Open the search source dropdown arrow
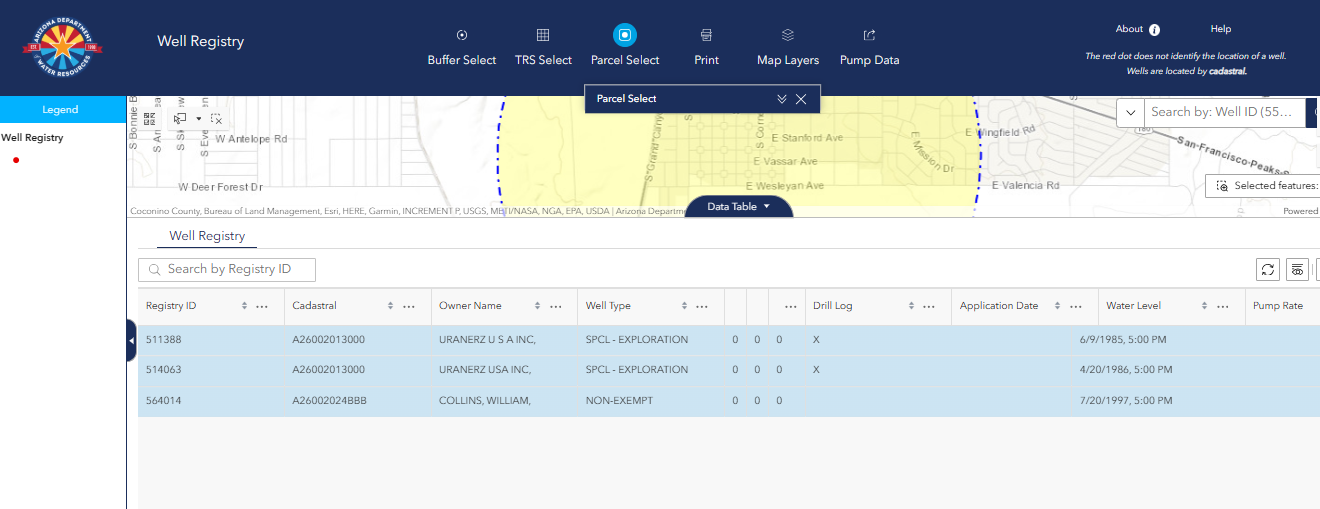1320x509 pixels. click(1130, 112)
